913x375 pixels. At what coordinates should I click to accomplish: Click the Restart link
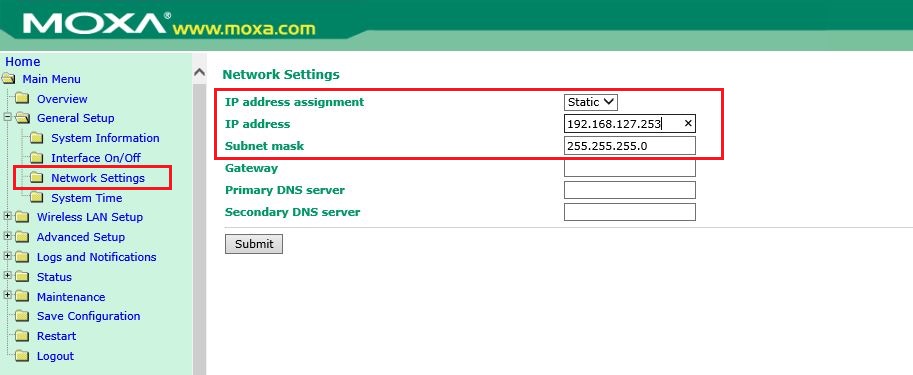(x=56, y=336)
